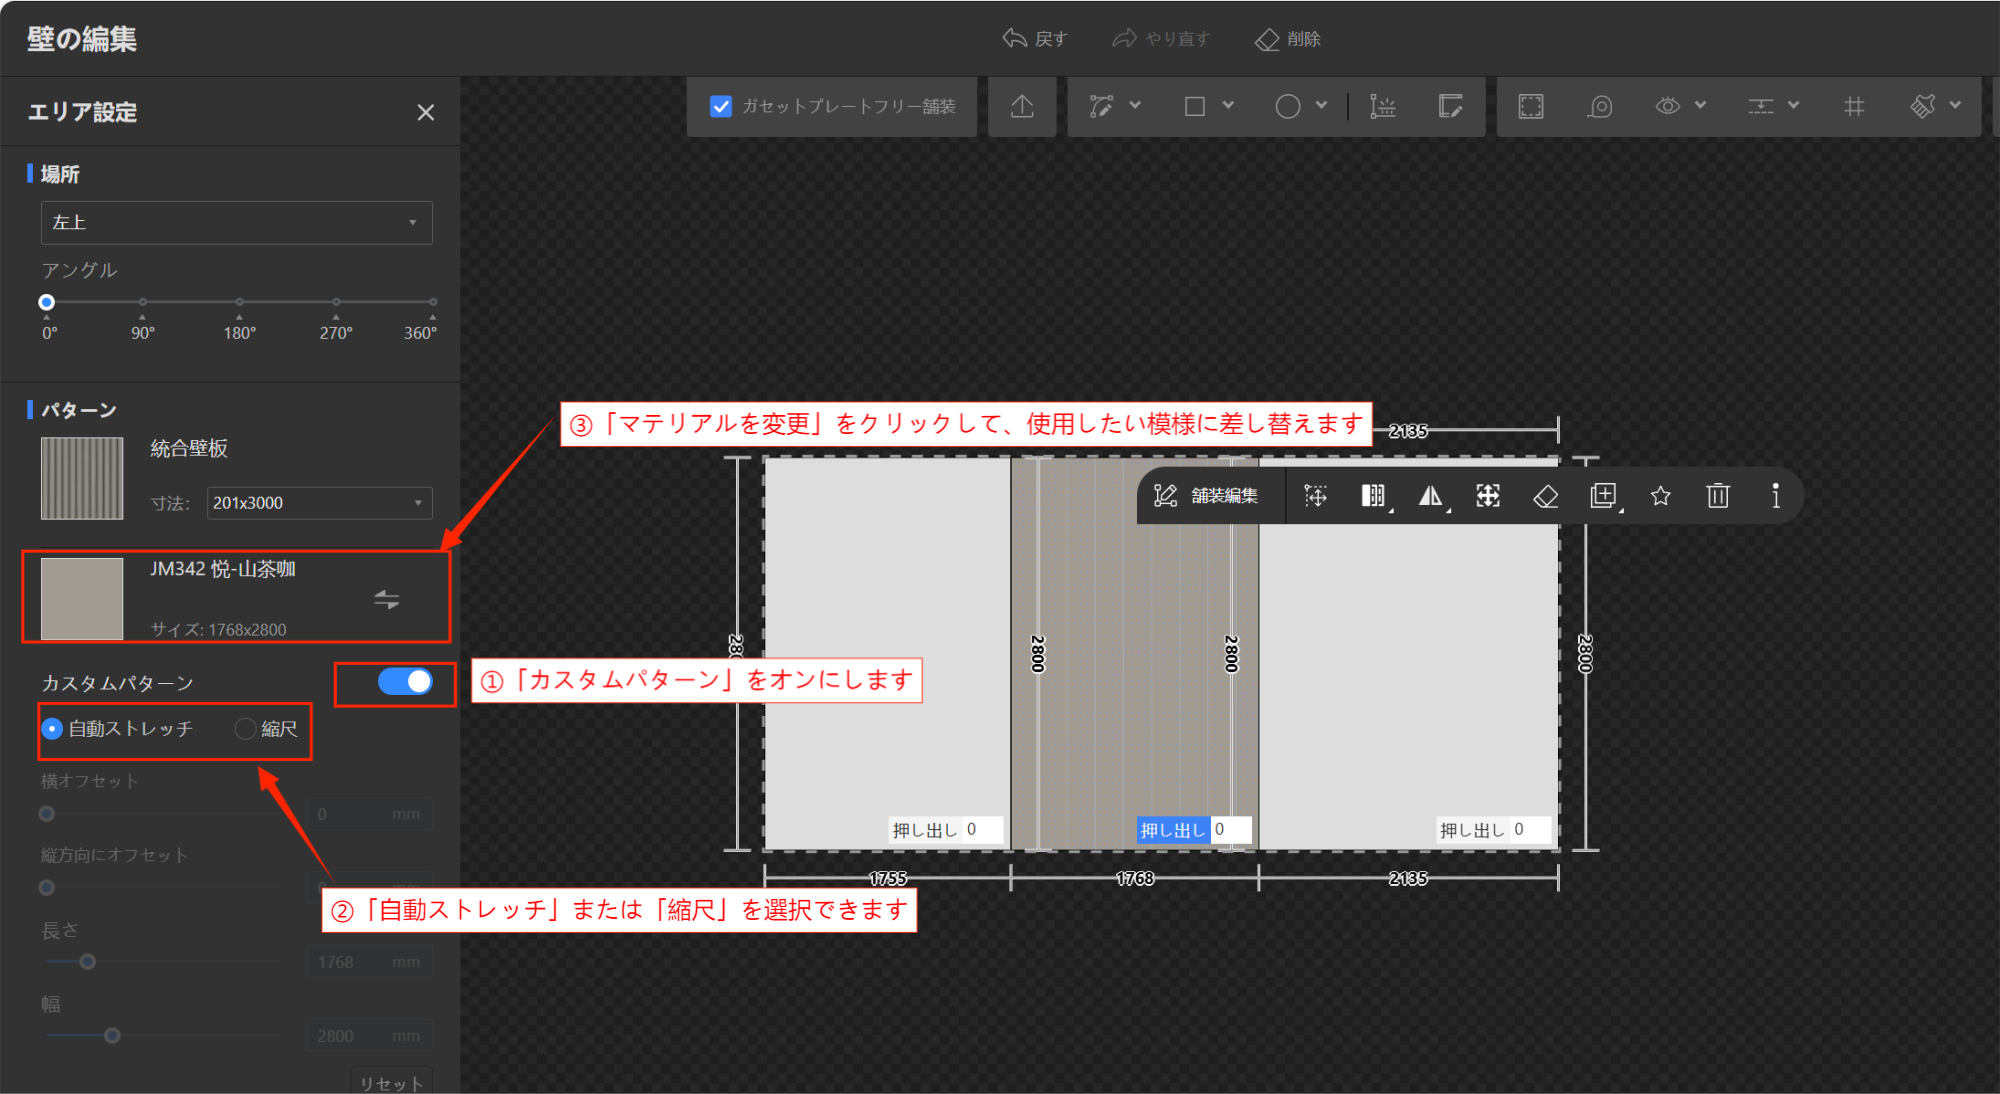Click やり直す to redo
The image size is (2000, 1094).
[1161, 39]
